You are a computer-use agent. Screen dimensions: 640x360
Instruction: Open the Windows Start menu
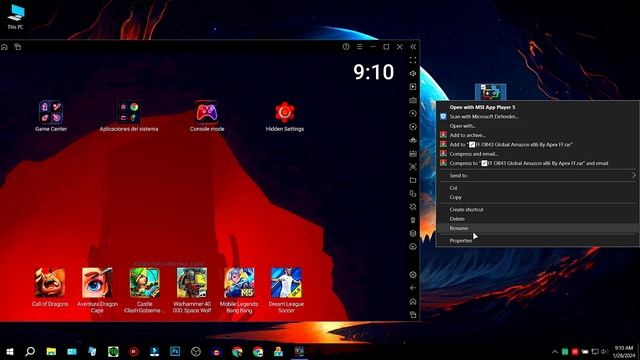coord(10,351)
